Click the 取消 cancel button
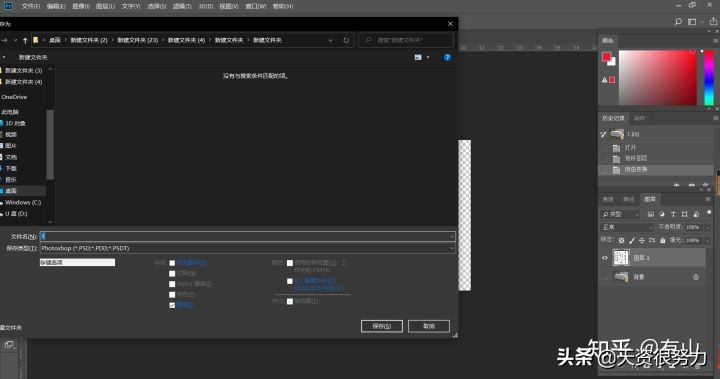Screen dimensions: 720x379 click(x=429, y=326)
